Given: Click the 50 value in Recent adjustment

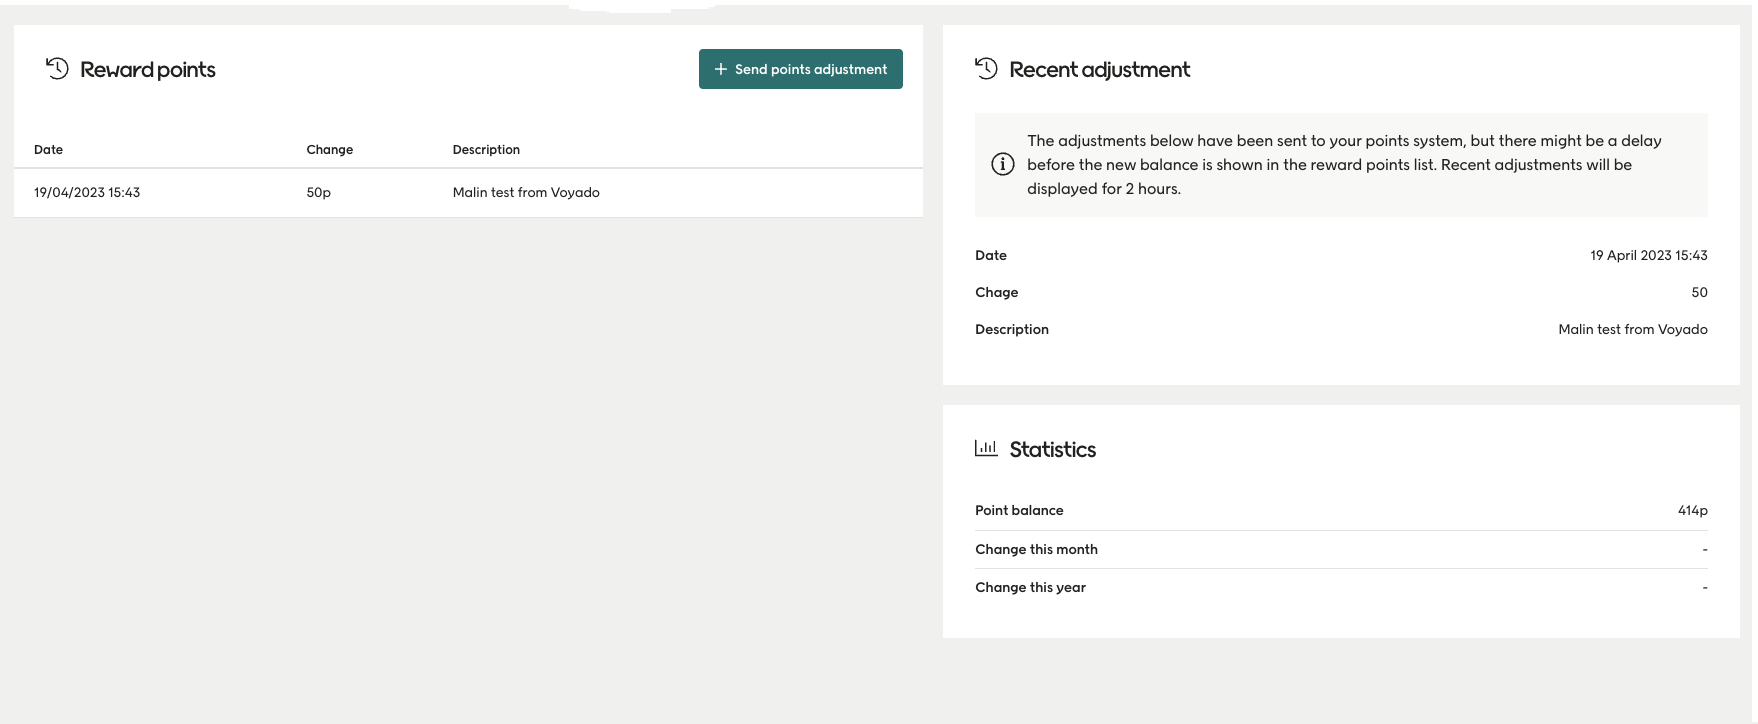Looking at the screenshot, I should tap(1699, 292).
